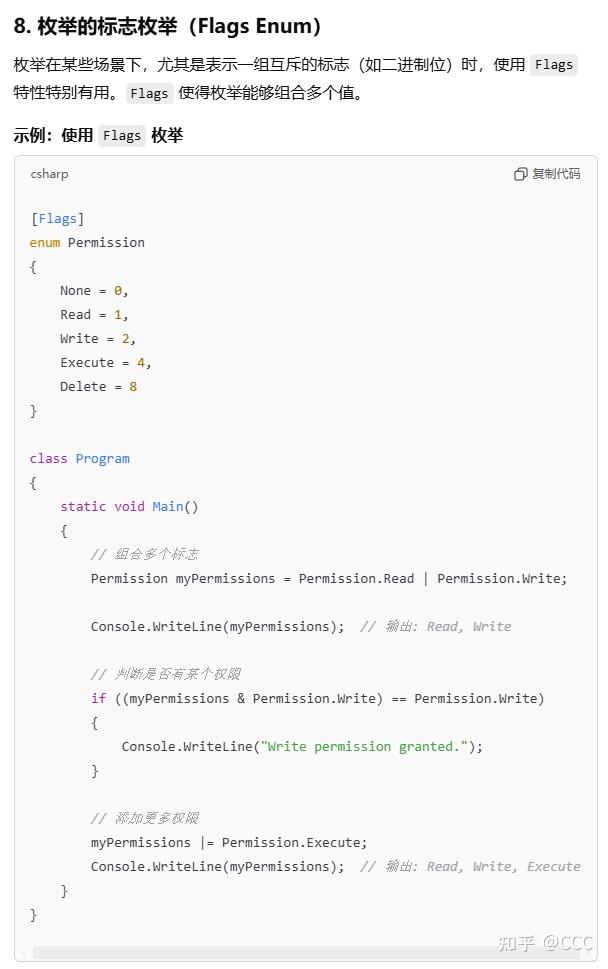
Task: Click the None = 0 enum member
Action: tap(94, 290)
